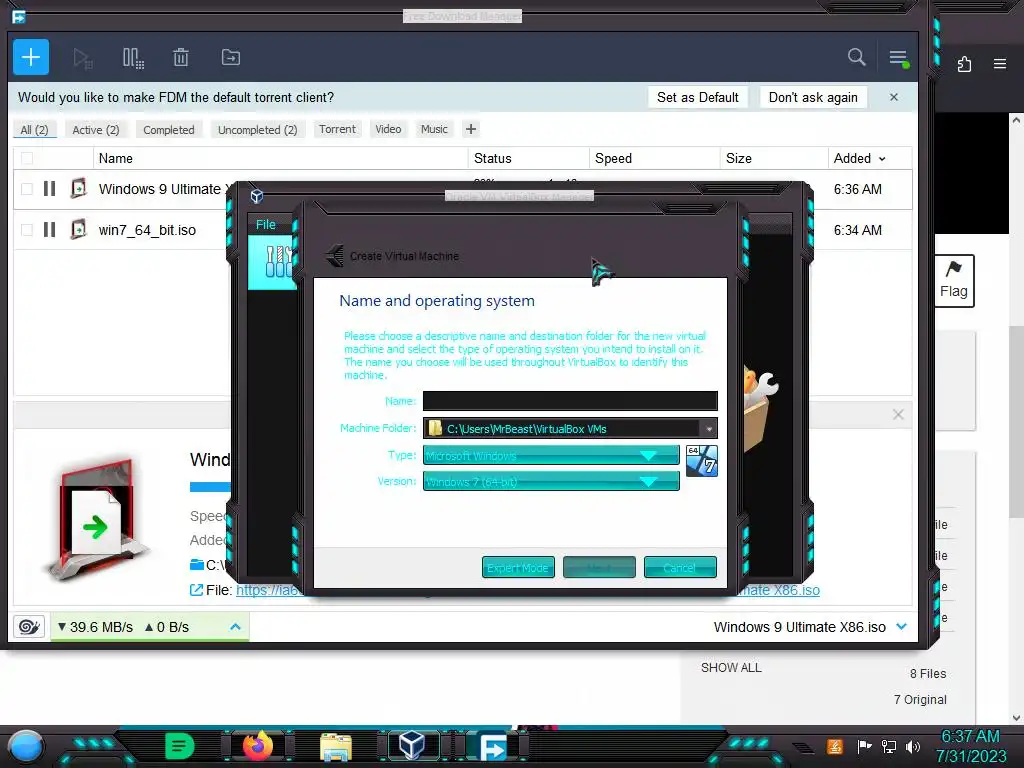Open File Explorer from taskbar
1024x768 pixels.
[336, 747]
